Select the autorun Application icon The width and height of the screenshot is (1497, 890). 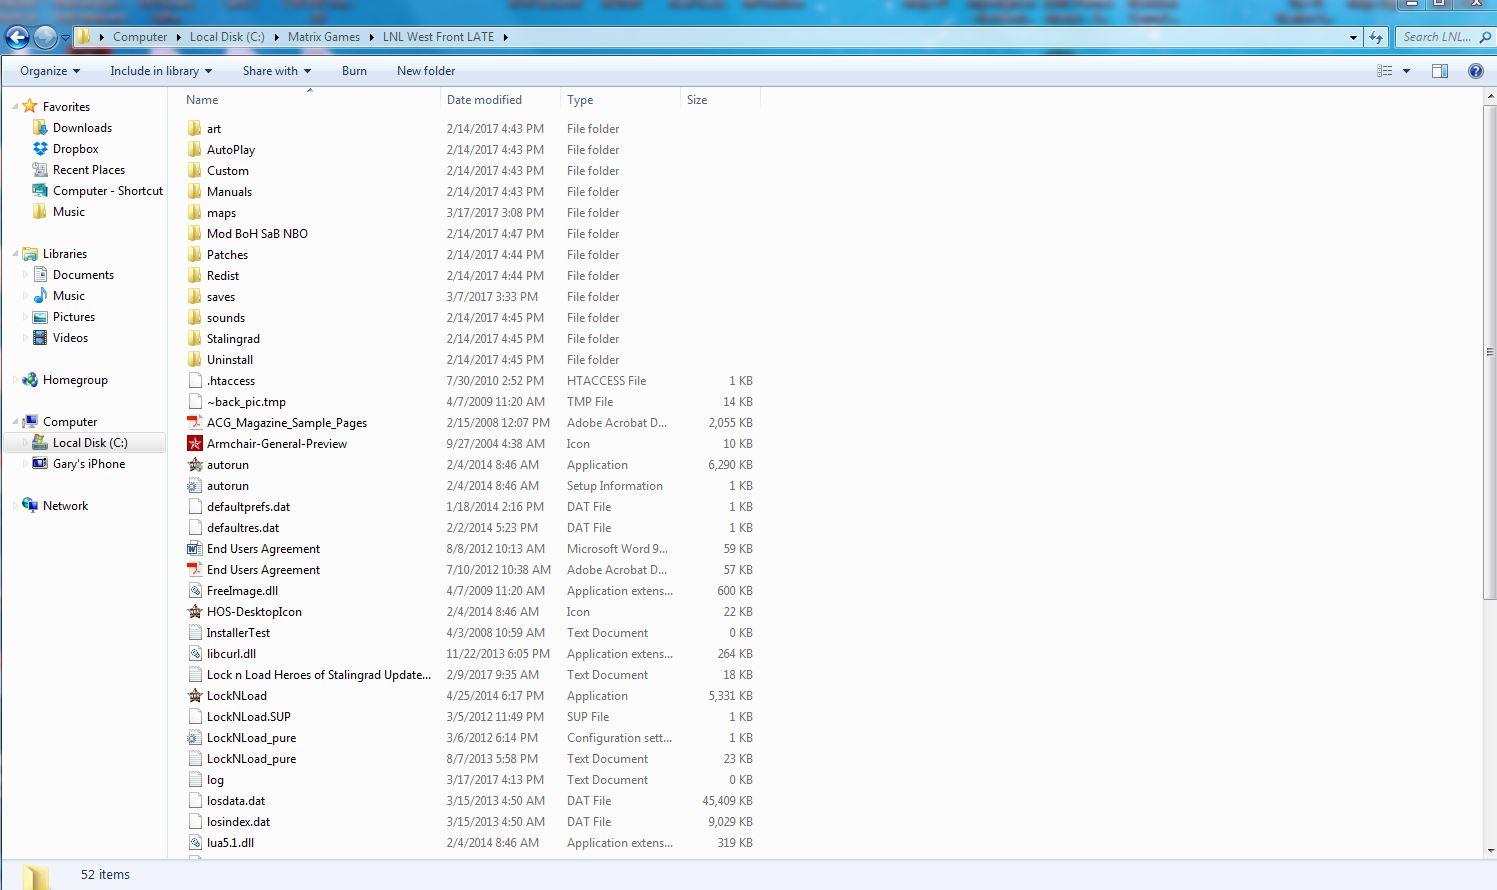coord(195,465)
